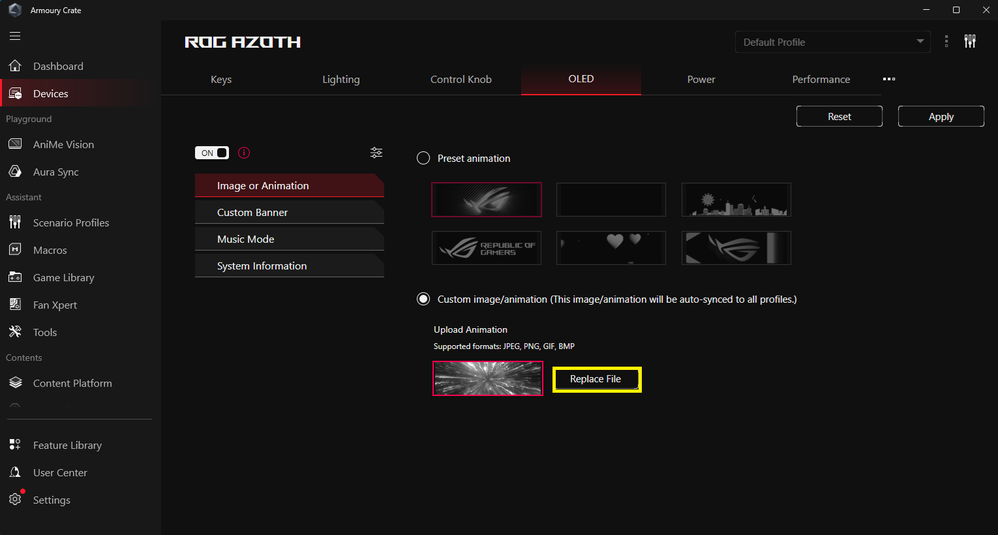Open Feature Library page
Screen dimensions: 998x535
click(x=67, y=445)
